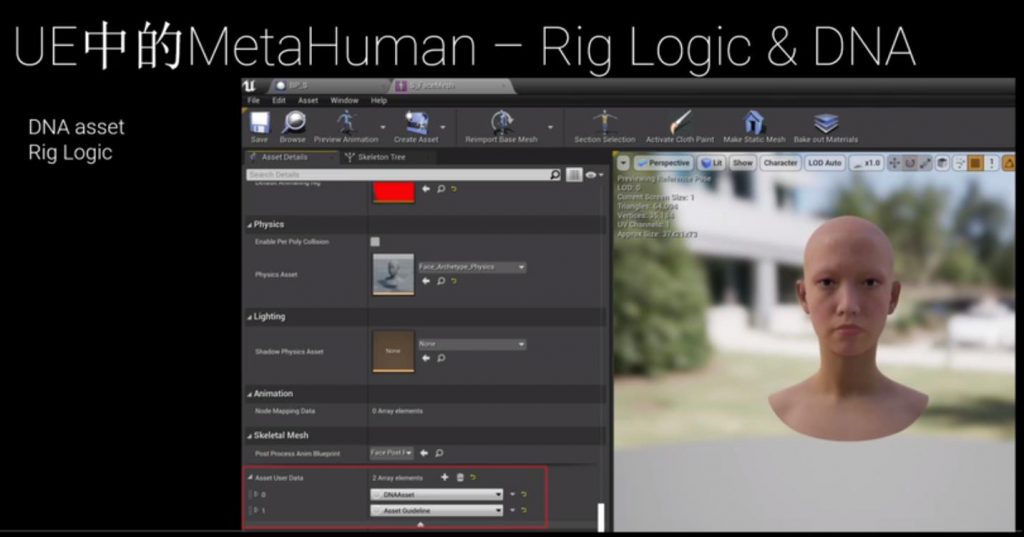Open Face Post Process blueprint dropdown
The width and height of the screenshot is (1024, 537).
coord(392,453)
